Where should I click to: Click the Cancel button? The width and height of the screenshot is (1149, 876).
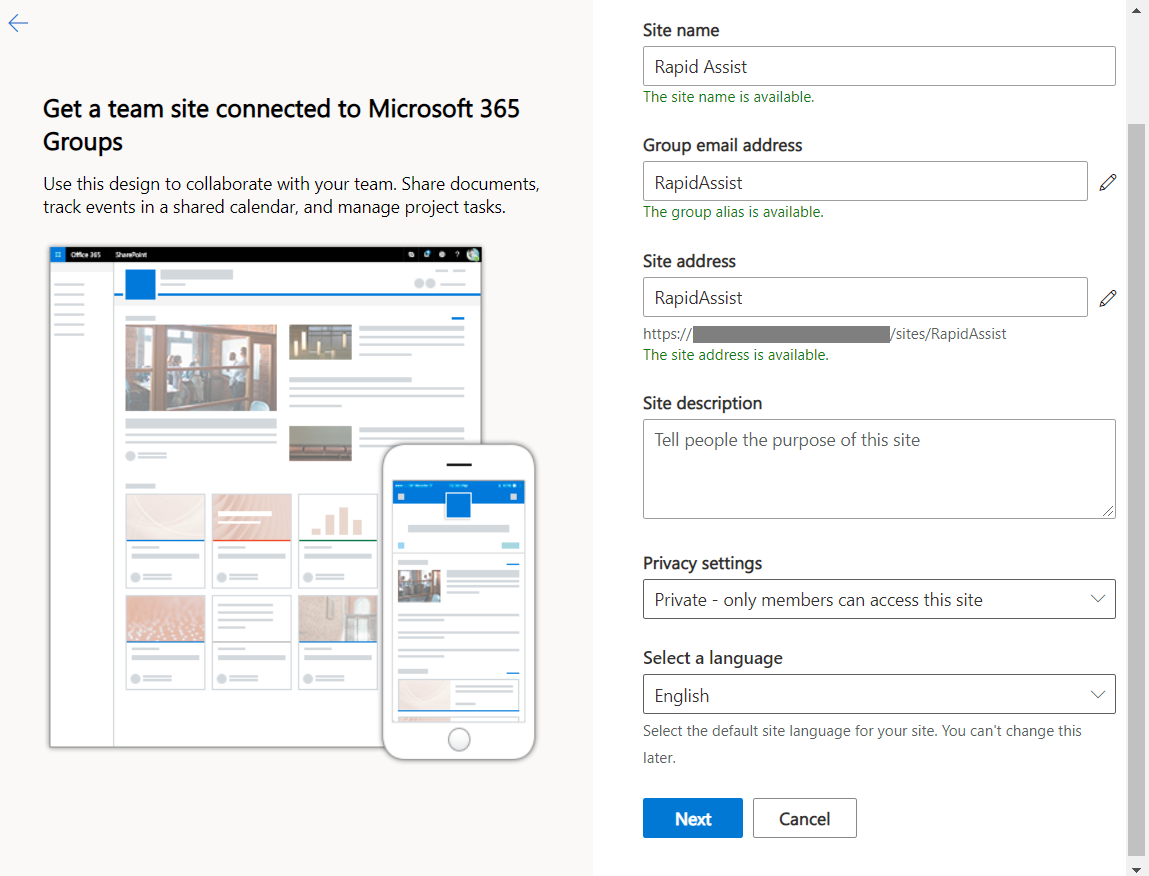point(804,818)
